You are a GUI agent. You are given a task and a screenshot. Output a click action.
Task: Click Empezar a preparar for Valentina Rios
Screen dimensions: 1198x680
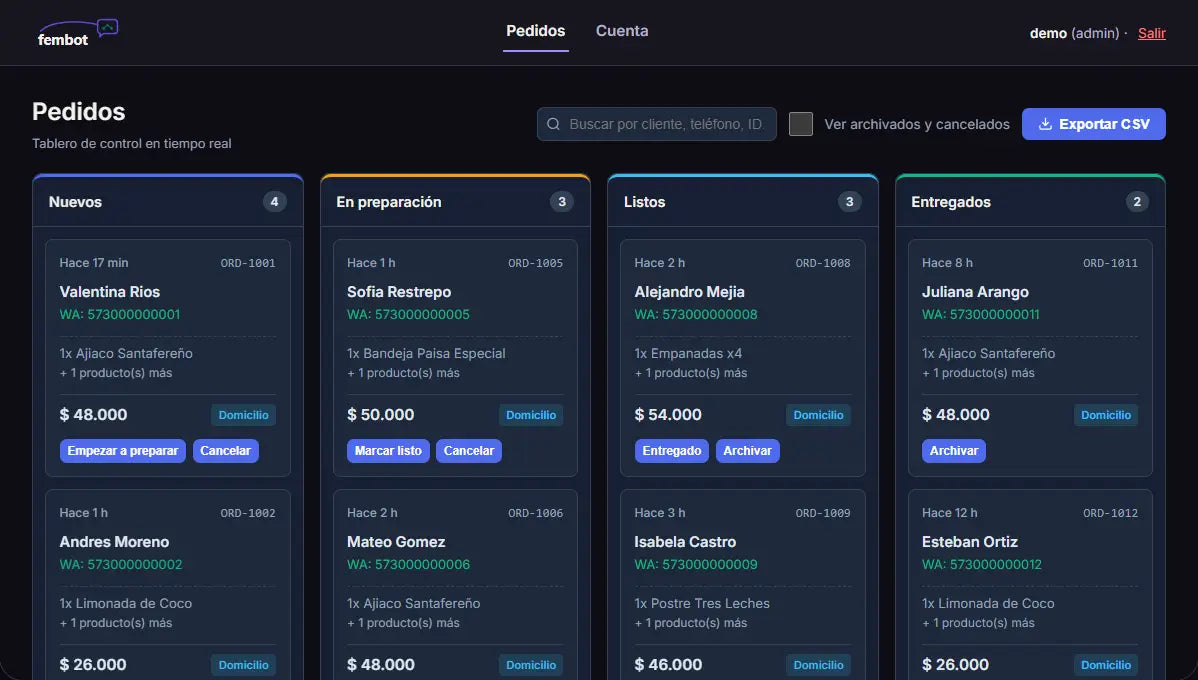pyautogui.click(x=122, y=451)
